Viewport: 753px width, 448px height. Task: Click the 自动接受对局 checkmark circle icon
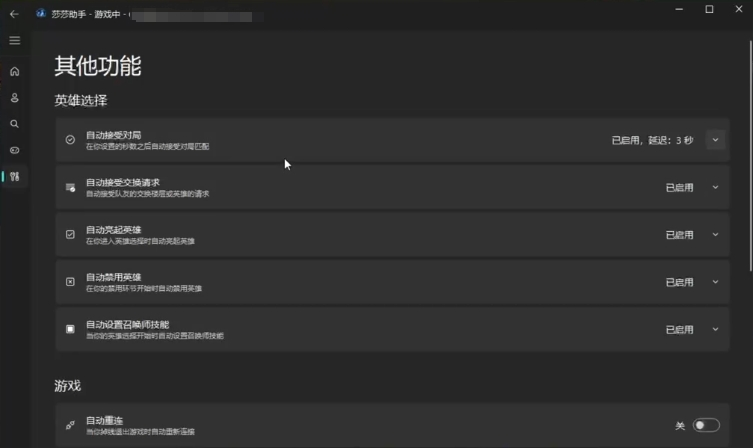(70, 140)
